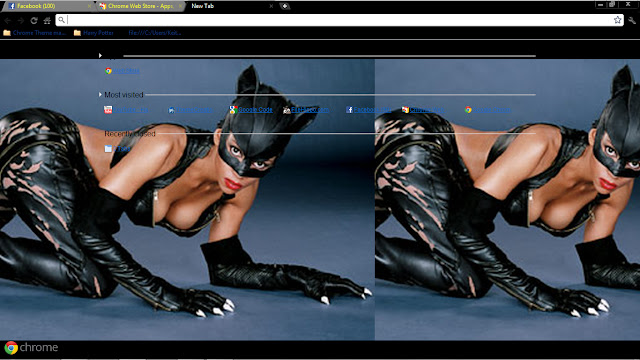Open the Google Chrome most visited link
The width and height of the screenshot is (640, 360).
488,109
